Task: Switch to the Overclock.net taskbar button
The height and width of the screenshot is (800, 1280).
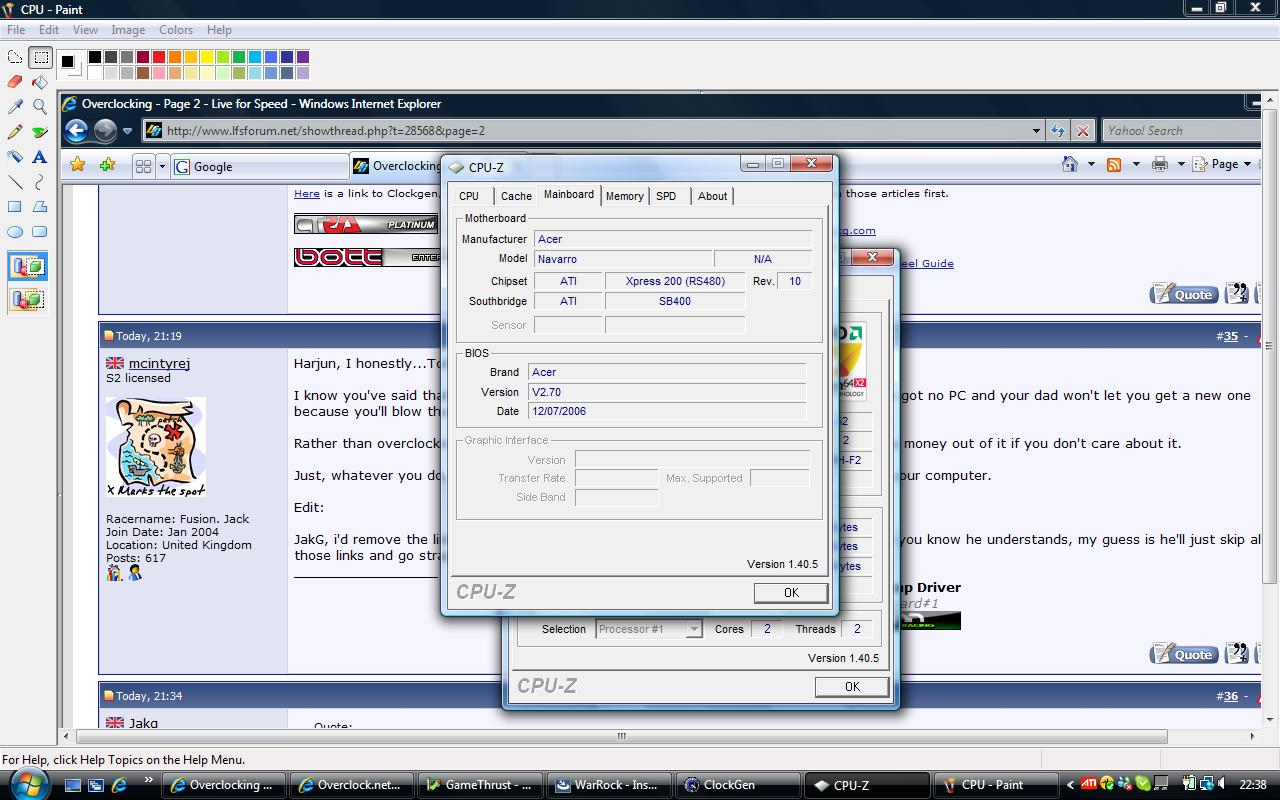Action: point(354,785)
